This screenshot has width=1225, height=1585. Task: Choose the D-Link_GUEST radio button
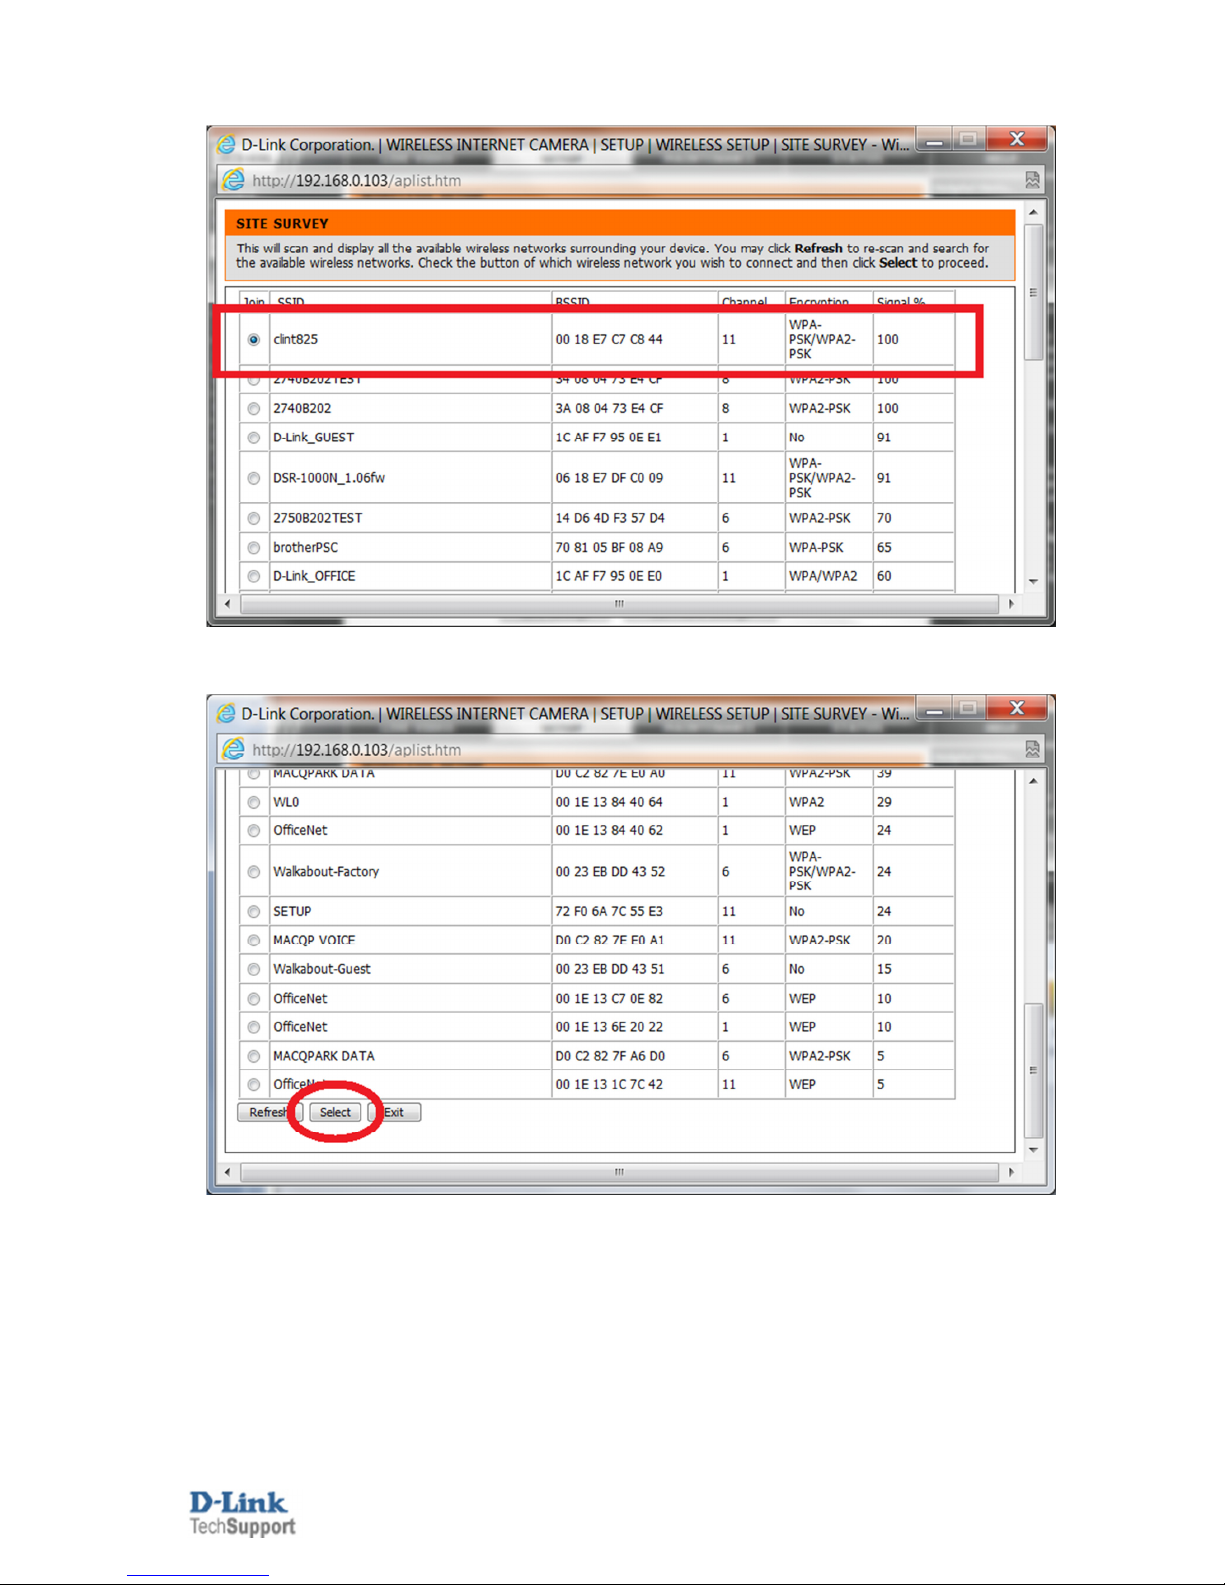(x=254, y=438)
